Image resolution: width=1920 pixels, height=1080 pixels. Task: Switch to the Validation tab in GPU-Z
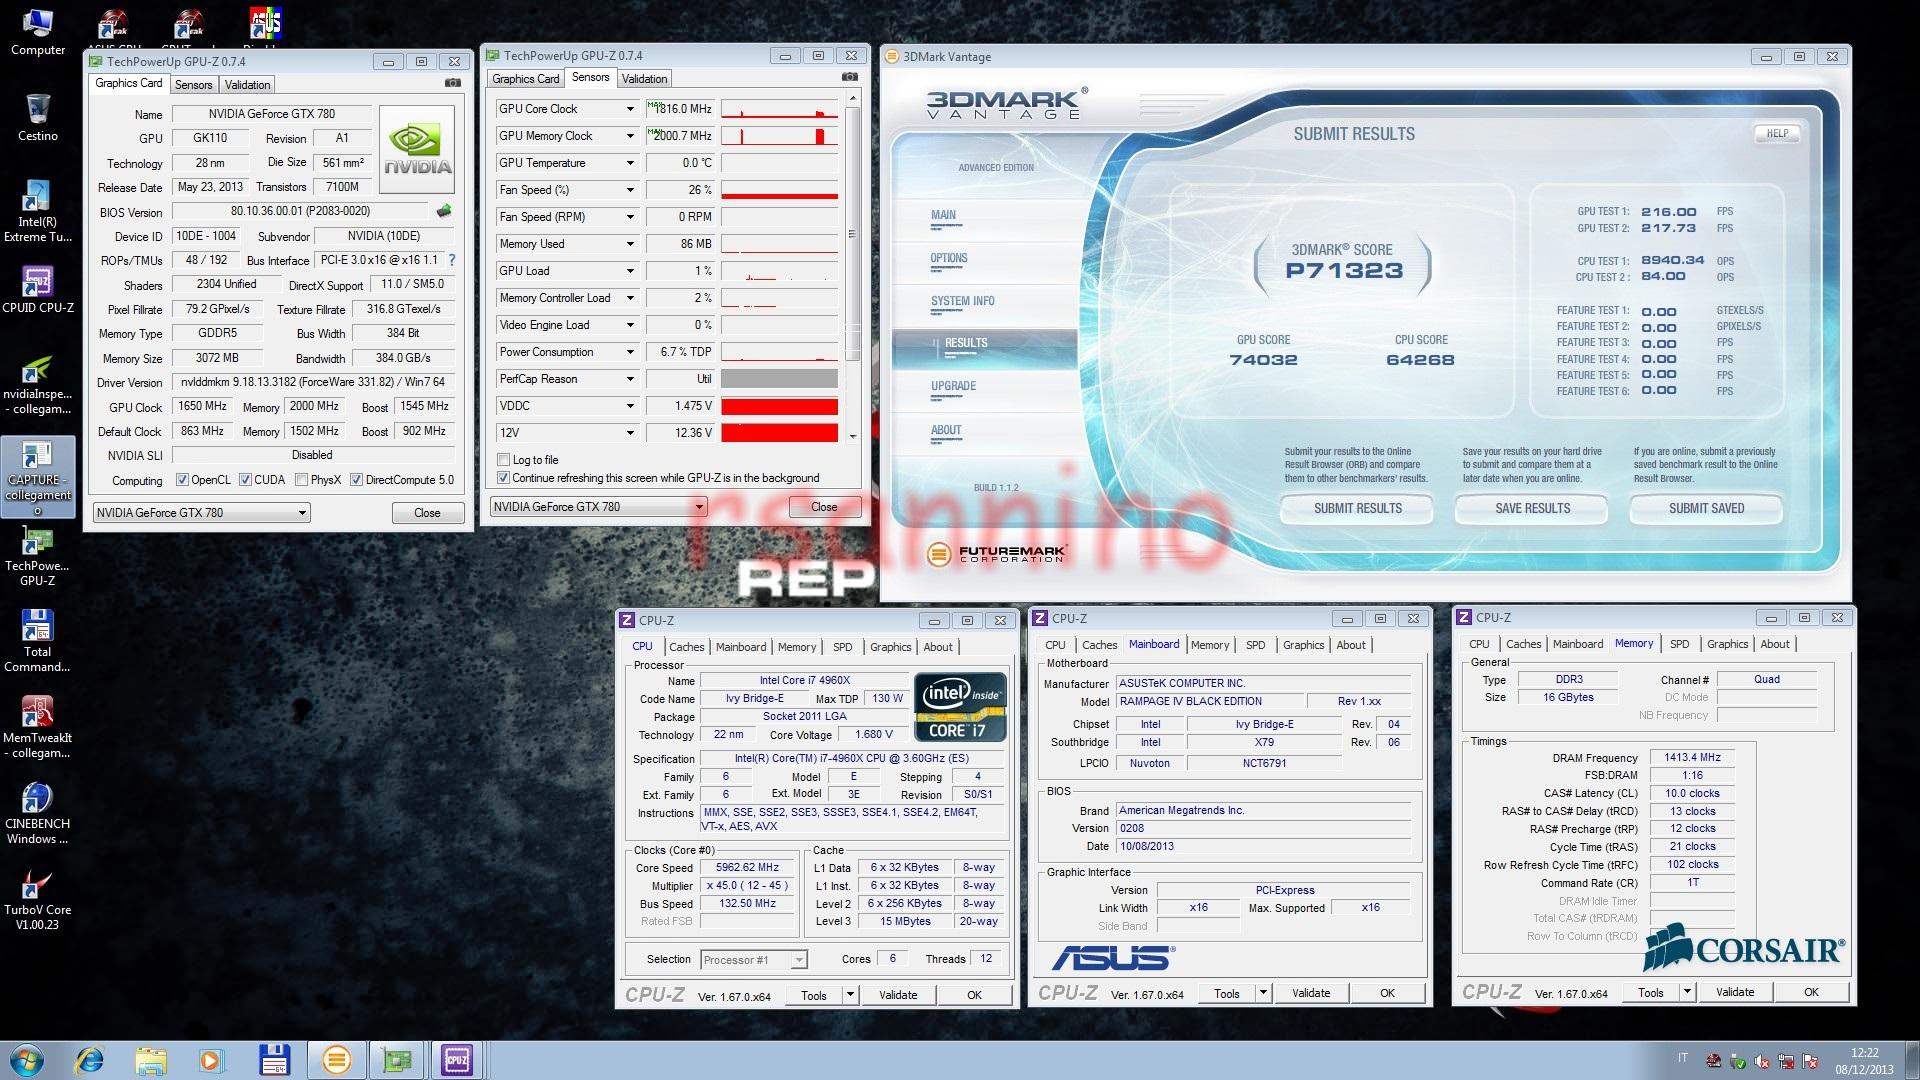[247, 85]
